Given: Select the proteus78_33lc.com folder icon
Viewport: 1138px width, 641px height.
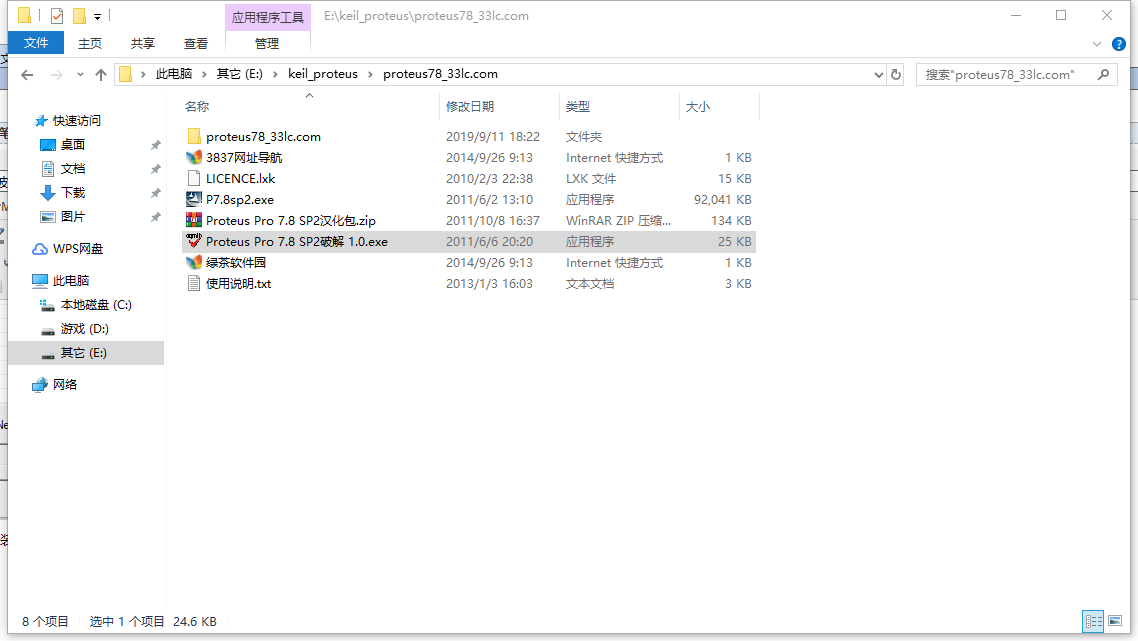Looking at the screenshot, I should [194, 136].
